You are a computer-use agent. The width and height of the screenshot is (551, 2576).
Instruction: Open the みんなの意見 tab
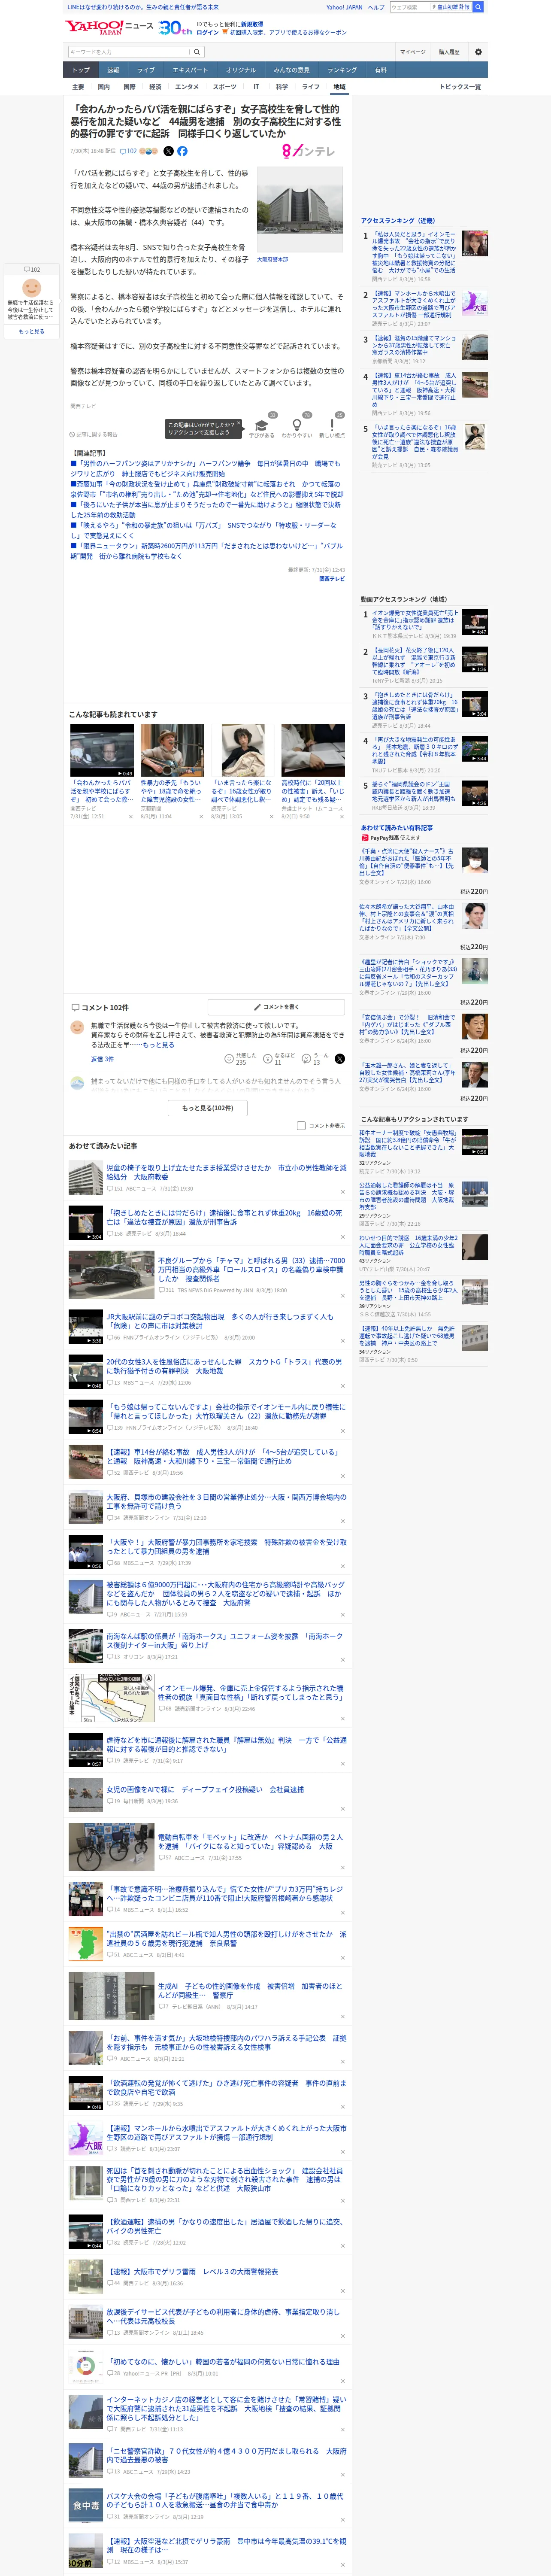pyautogui.click(x=291, y=70)
